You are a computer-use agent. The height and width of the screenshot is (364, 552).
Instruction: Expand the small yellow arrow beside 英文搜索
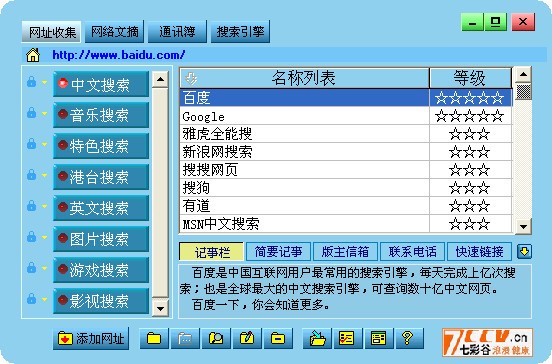[44, 206]
